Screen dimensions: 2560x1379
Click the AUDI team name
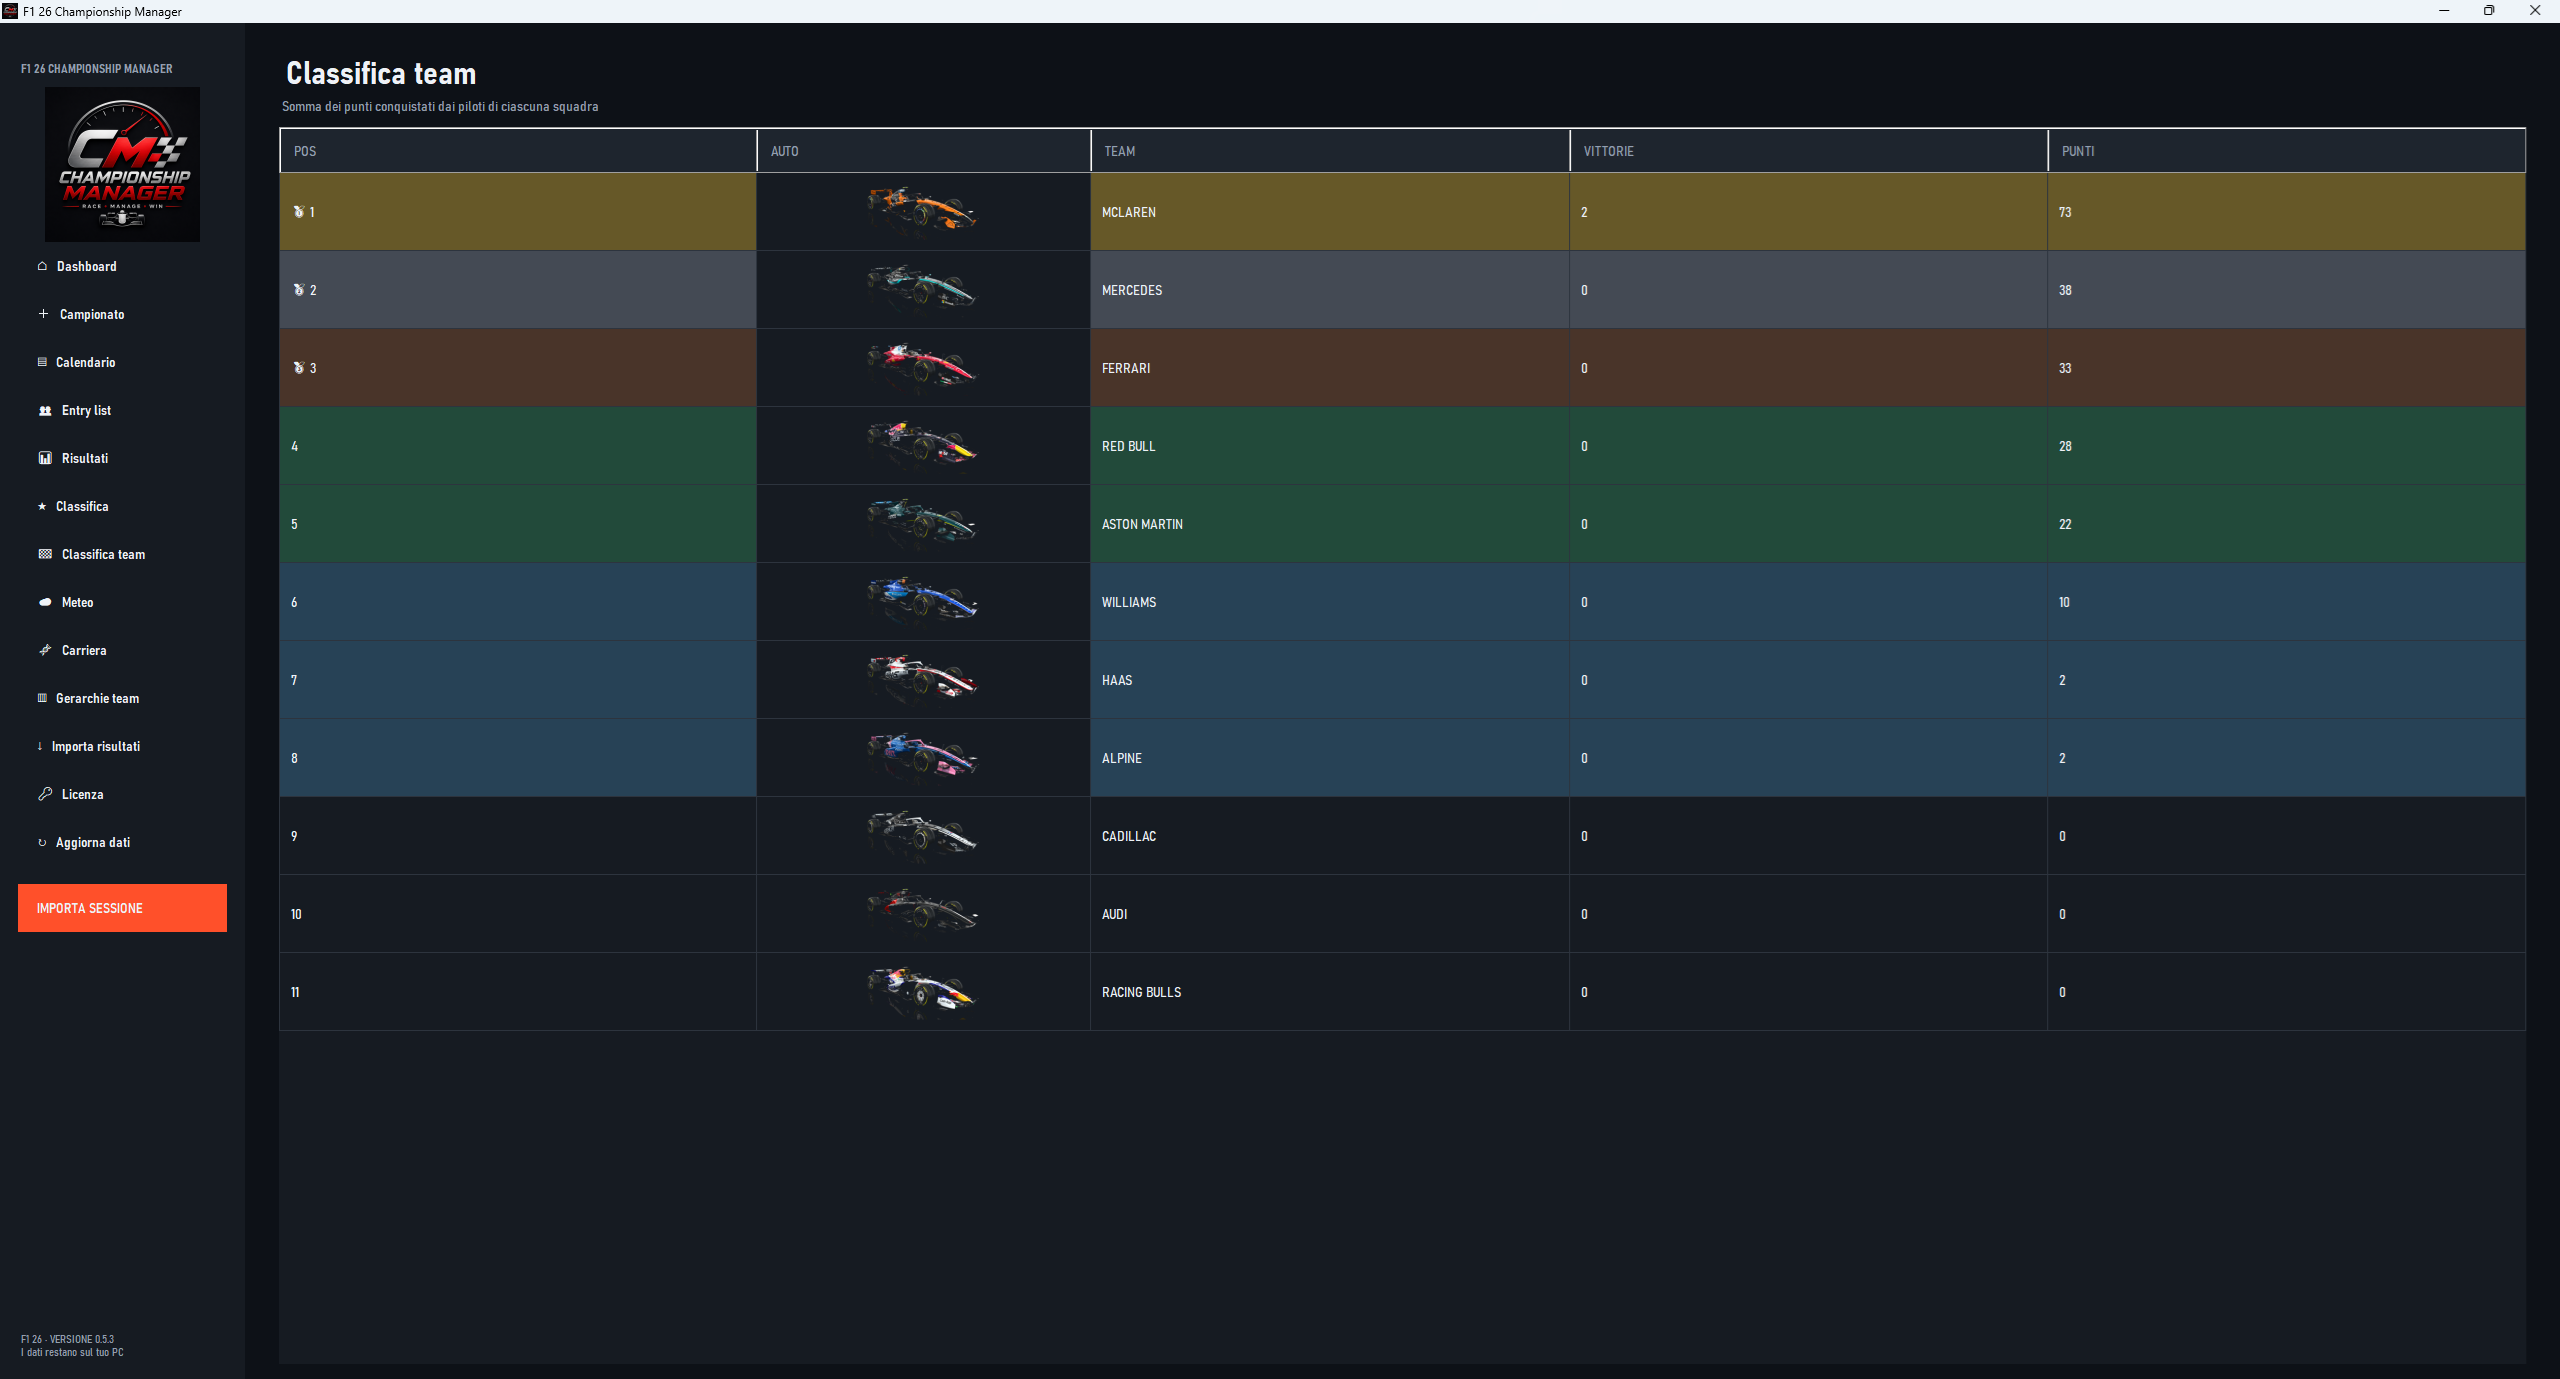point(1114,914)
